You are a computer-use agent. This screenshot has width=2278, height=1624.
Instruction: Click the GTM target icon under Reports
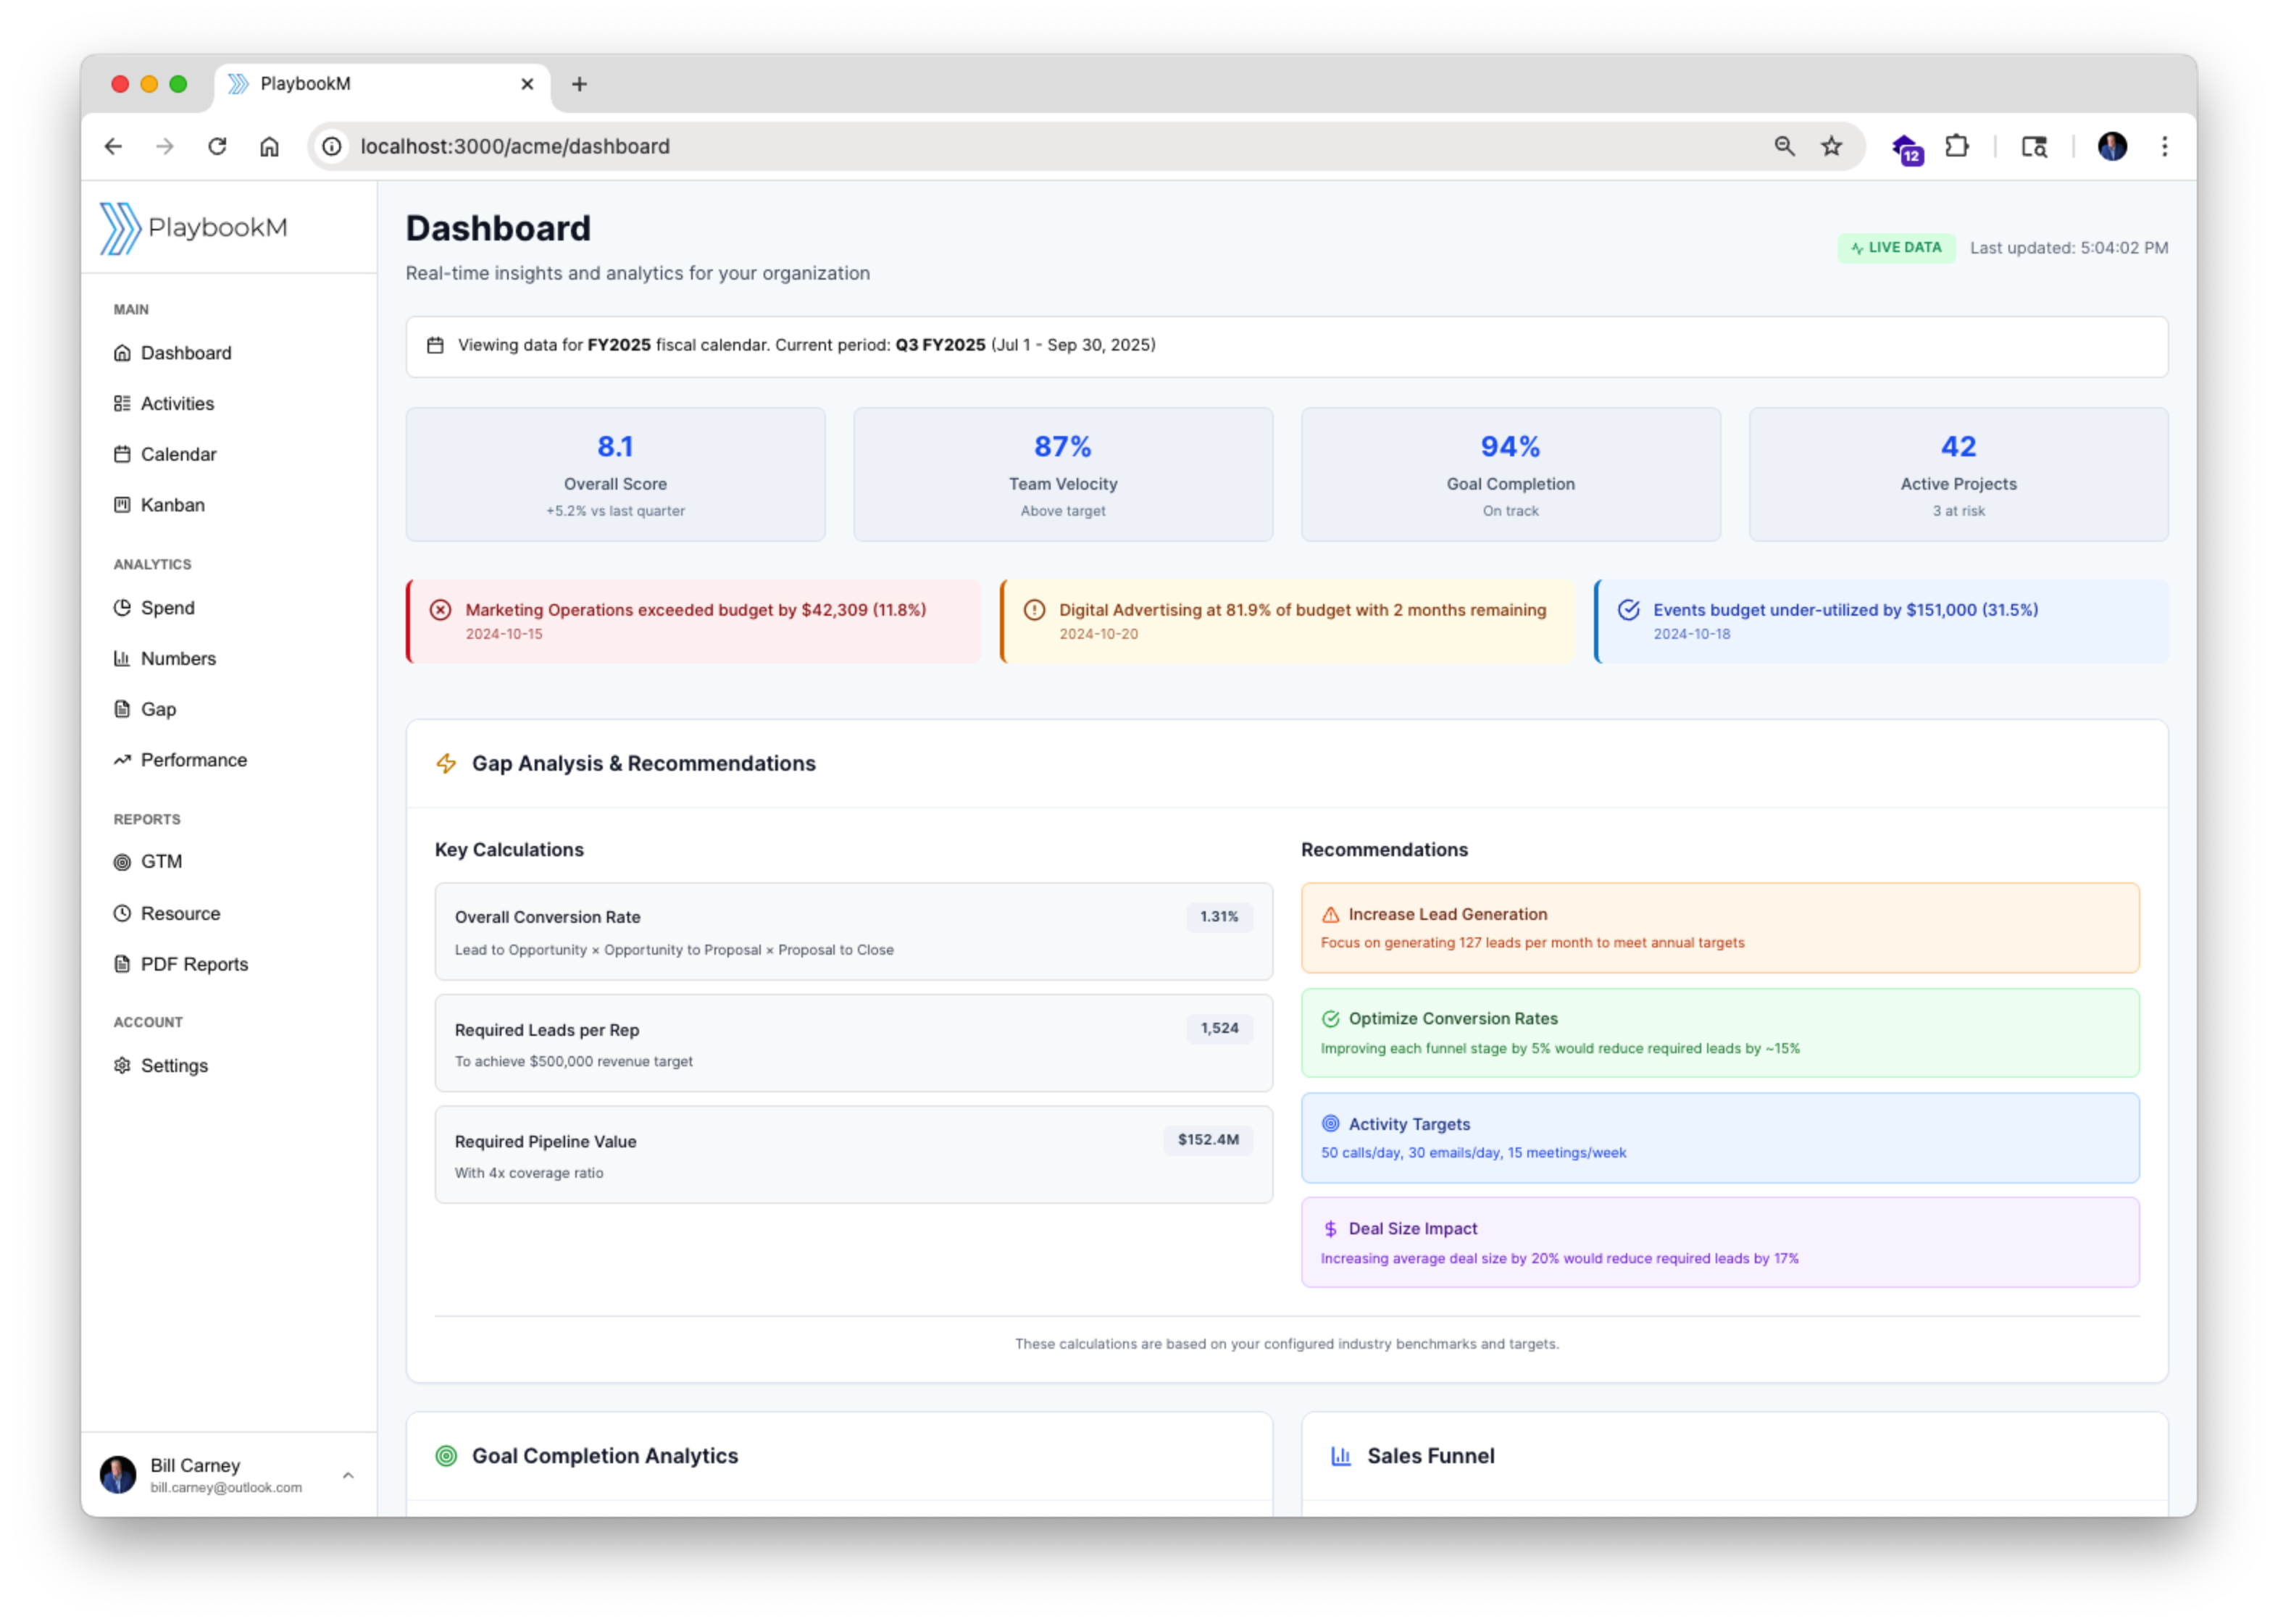(122, 861)
